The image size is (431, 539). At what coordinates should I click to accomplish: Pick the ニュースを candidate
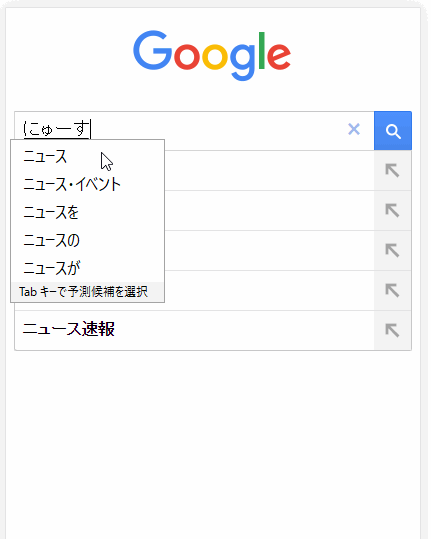point(51,212)
